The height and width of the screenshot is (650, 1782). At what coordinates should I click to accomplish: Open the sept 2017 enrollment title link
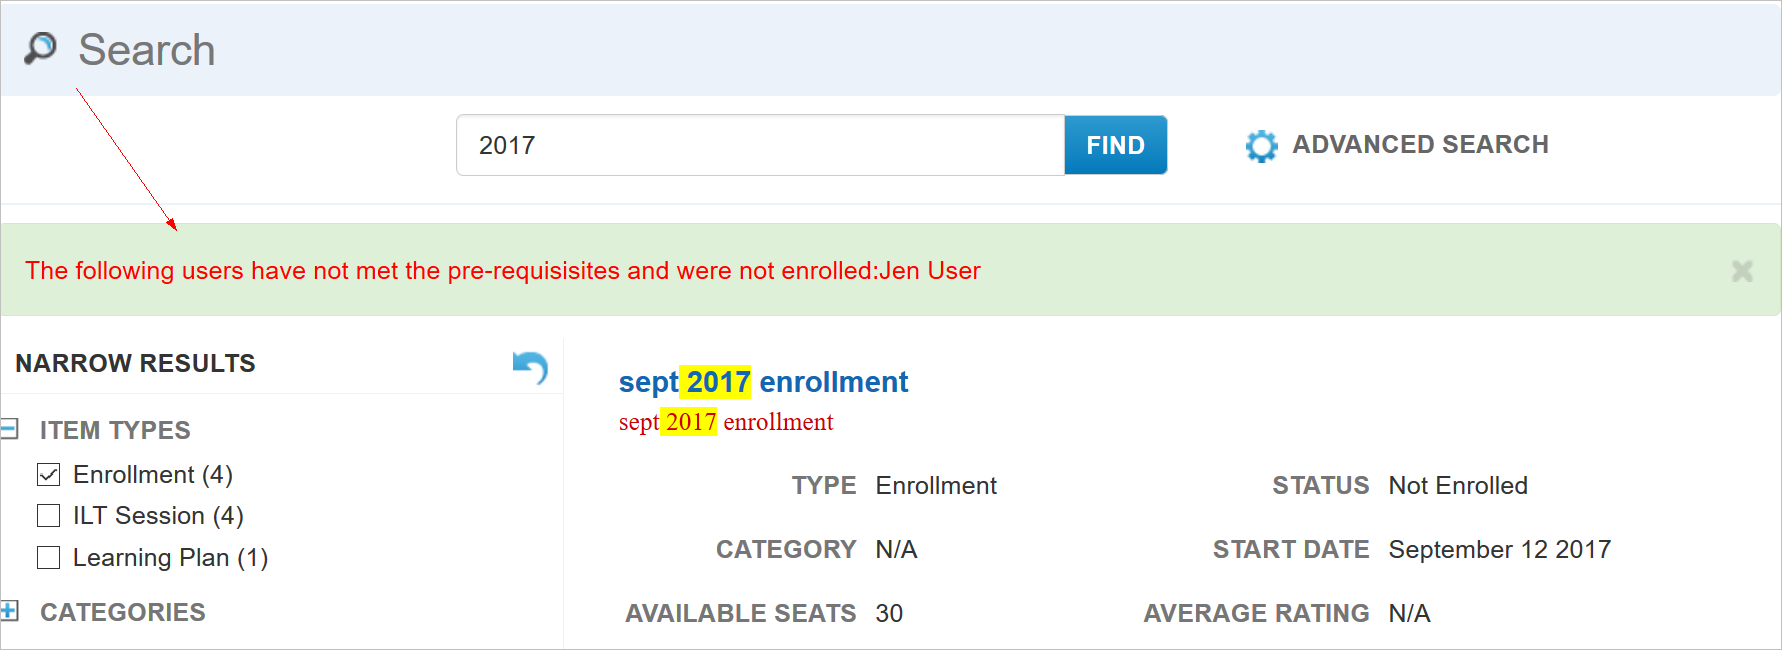click(763, 382)
